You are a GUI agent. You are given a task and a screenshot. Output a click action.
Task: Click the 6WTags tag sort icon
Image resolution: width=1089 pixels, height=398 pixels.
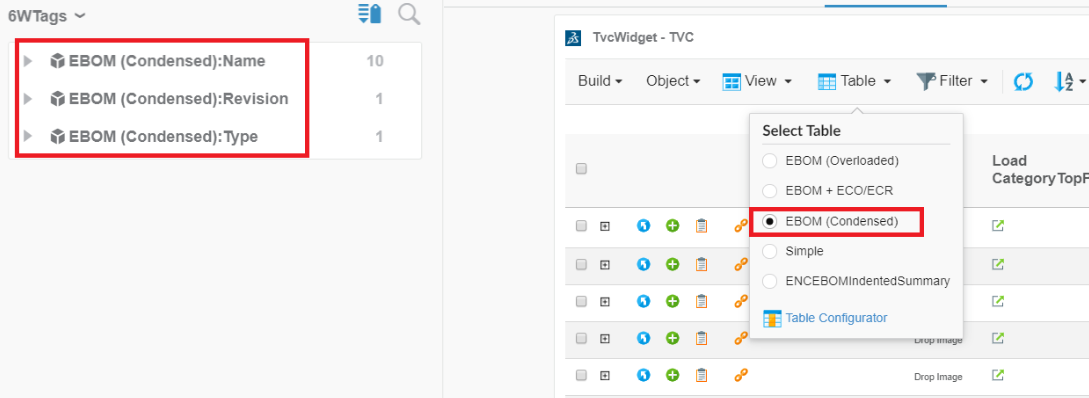(369, 13)
